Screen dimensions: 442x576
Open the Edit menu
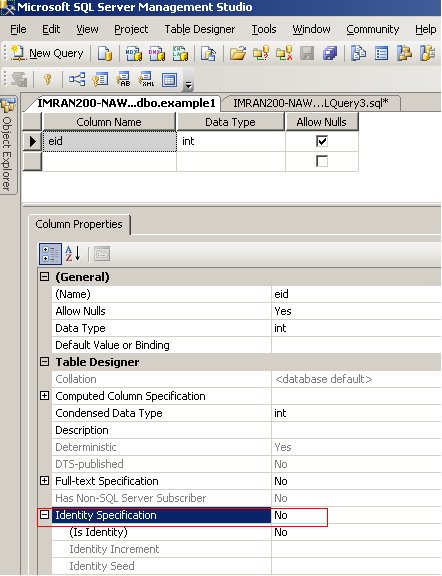pos(51,29)
